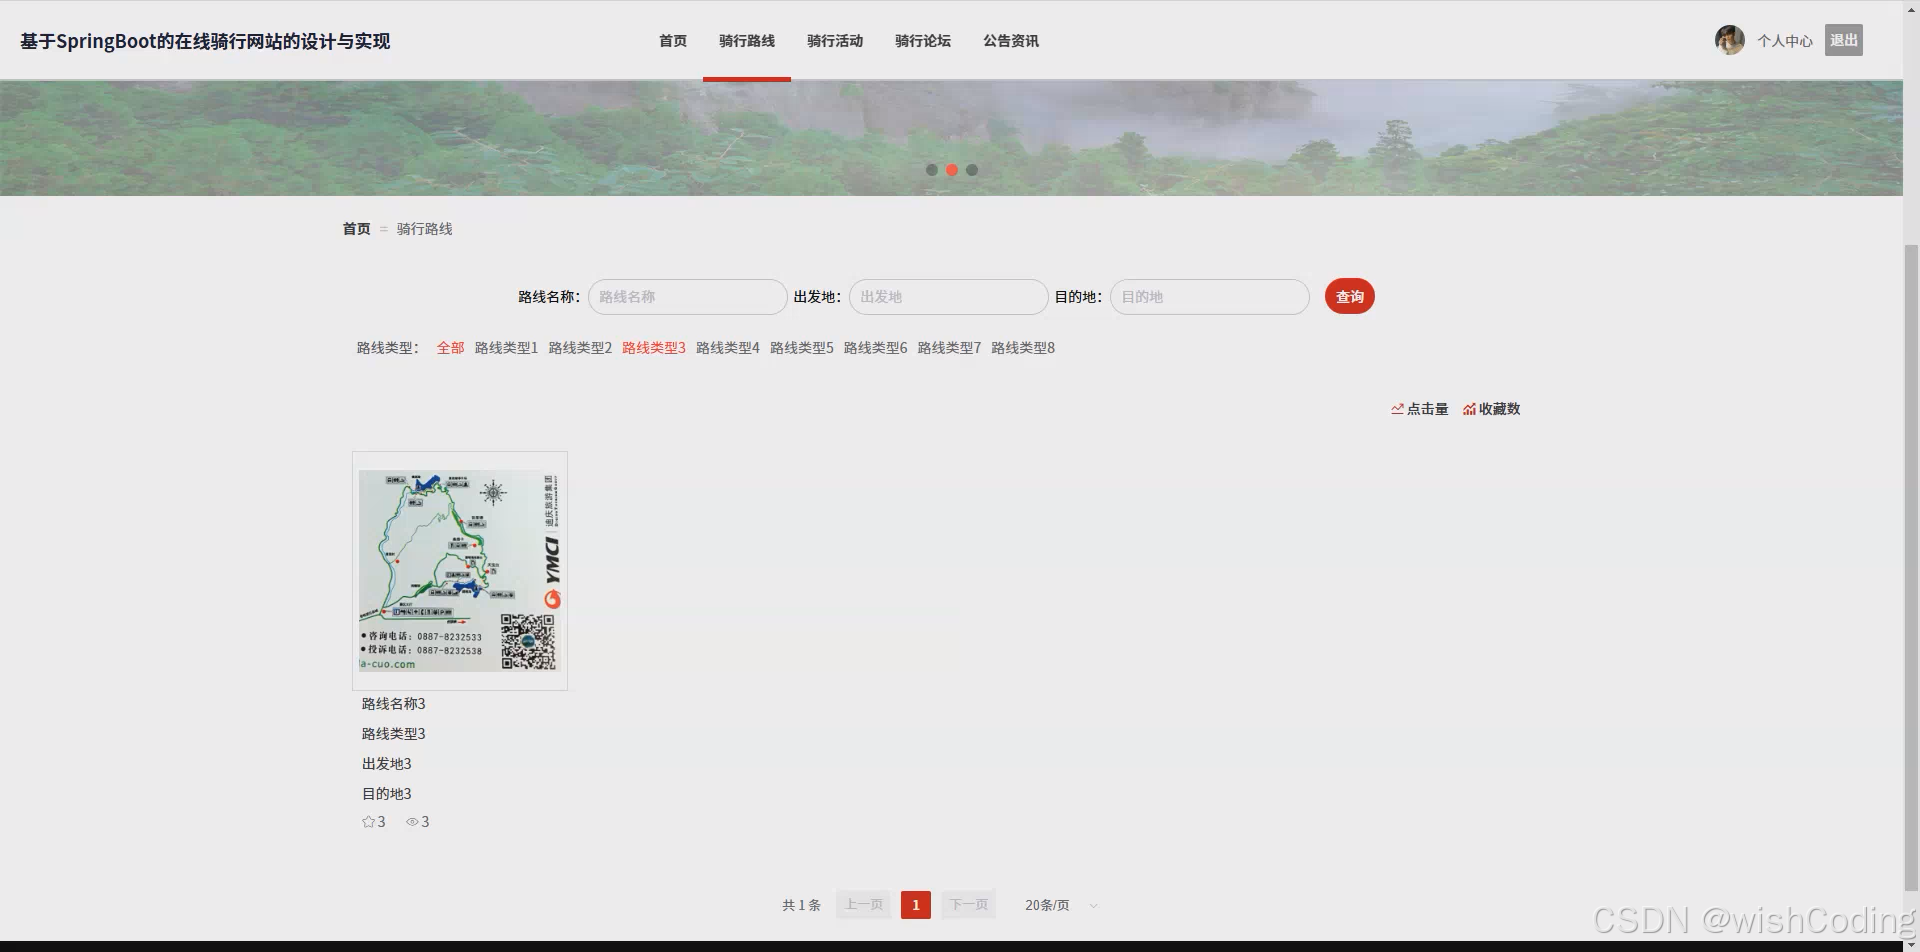Open the 公告资讯 section
The height and width of the screenshot is (952, 1920).
point(1011,41)
